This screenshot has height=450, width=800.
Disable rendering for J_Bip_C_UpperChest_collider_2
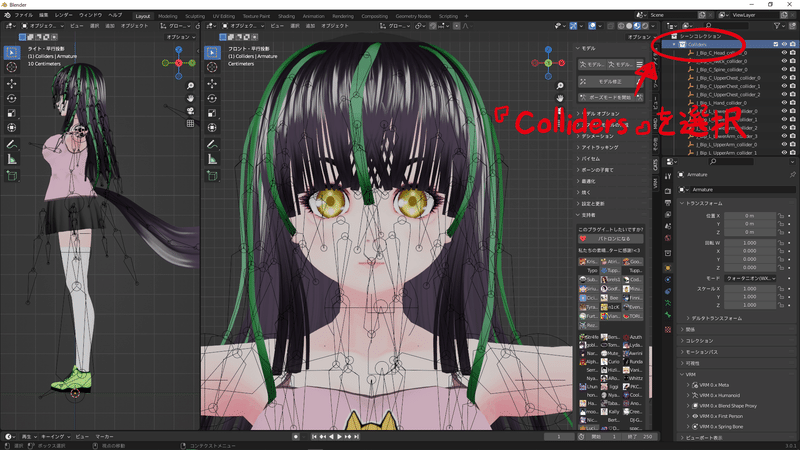point(792,94)
